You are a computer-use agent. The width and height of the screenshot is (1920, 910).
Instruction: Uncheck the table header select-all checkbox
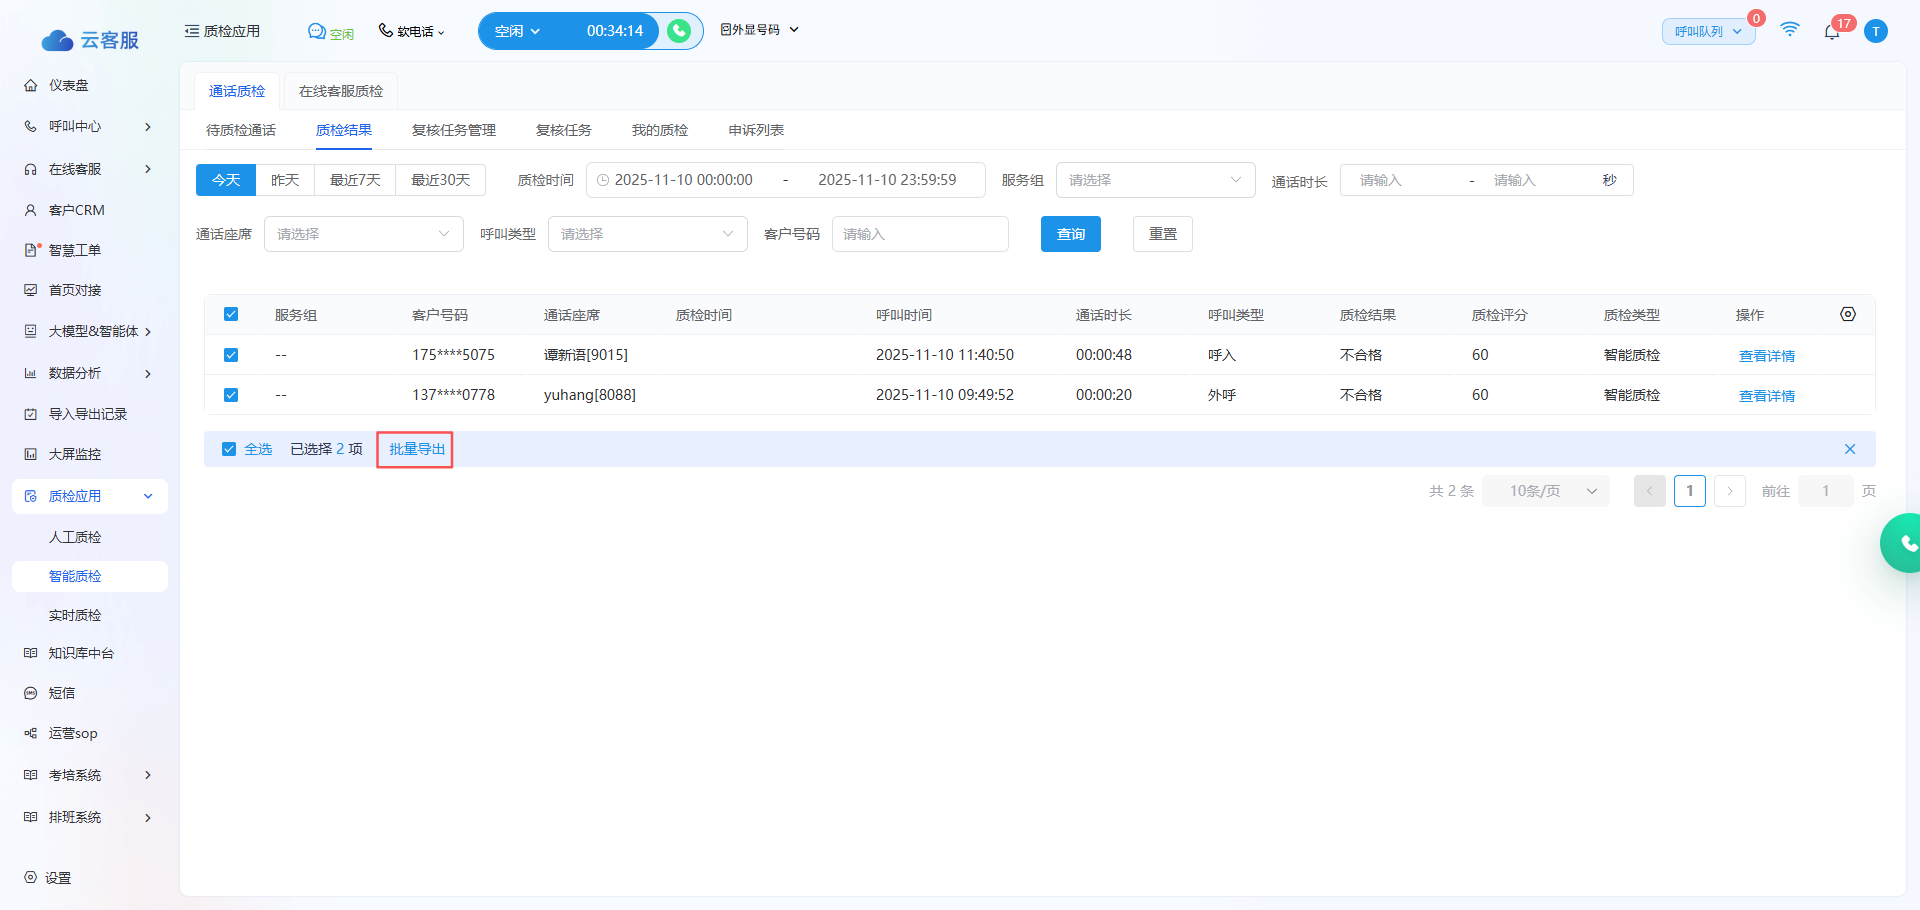(231, 314)
